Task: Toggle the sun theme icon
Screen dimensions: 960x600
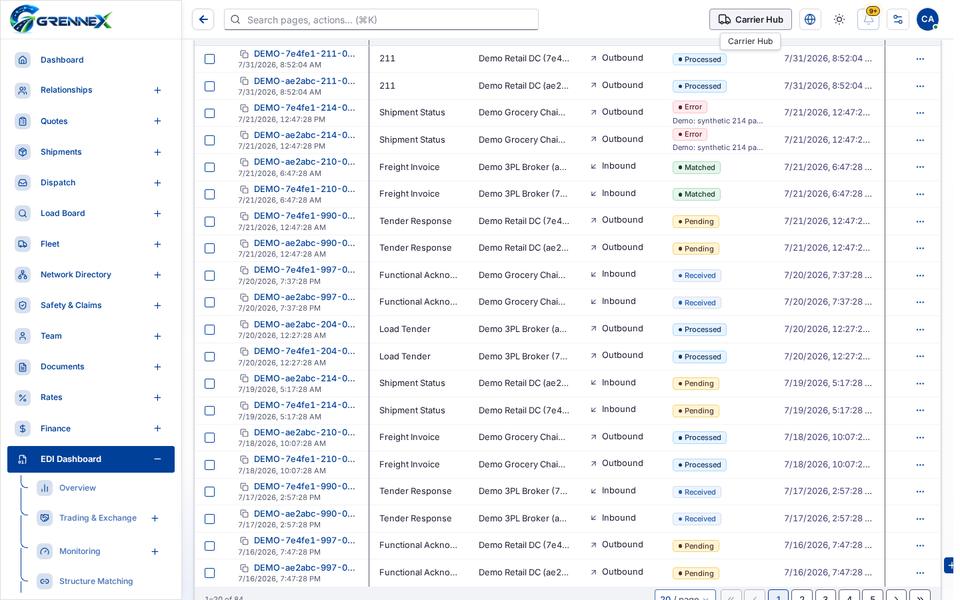Action: 839,20
